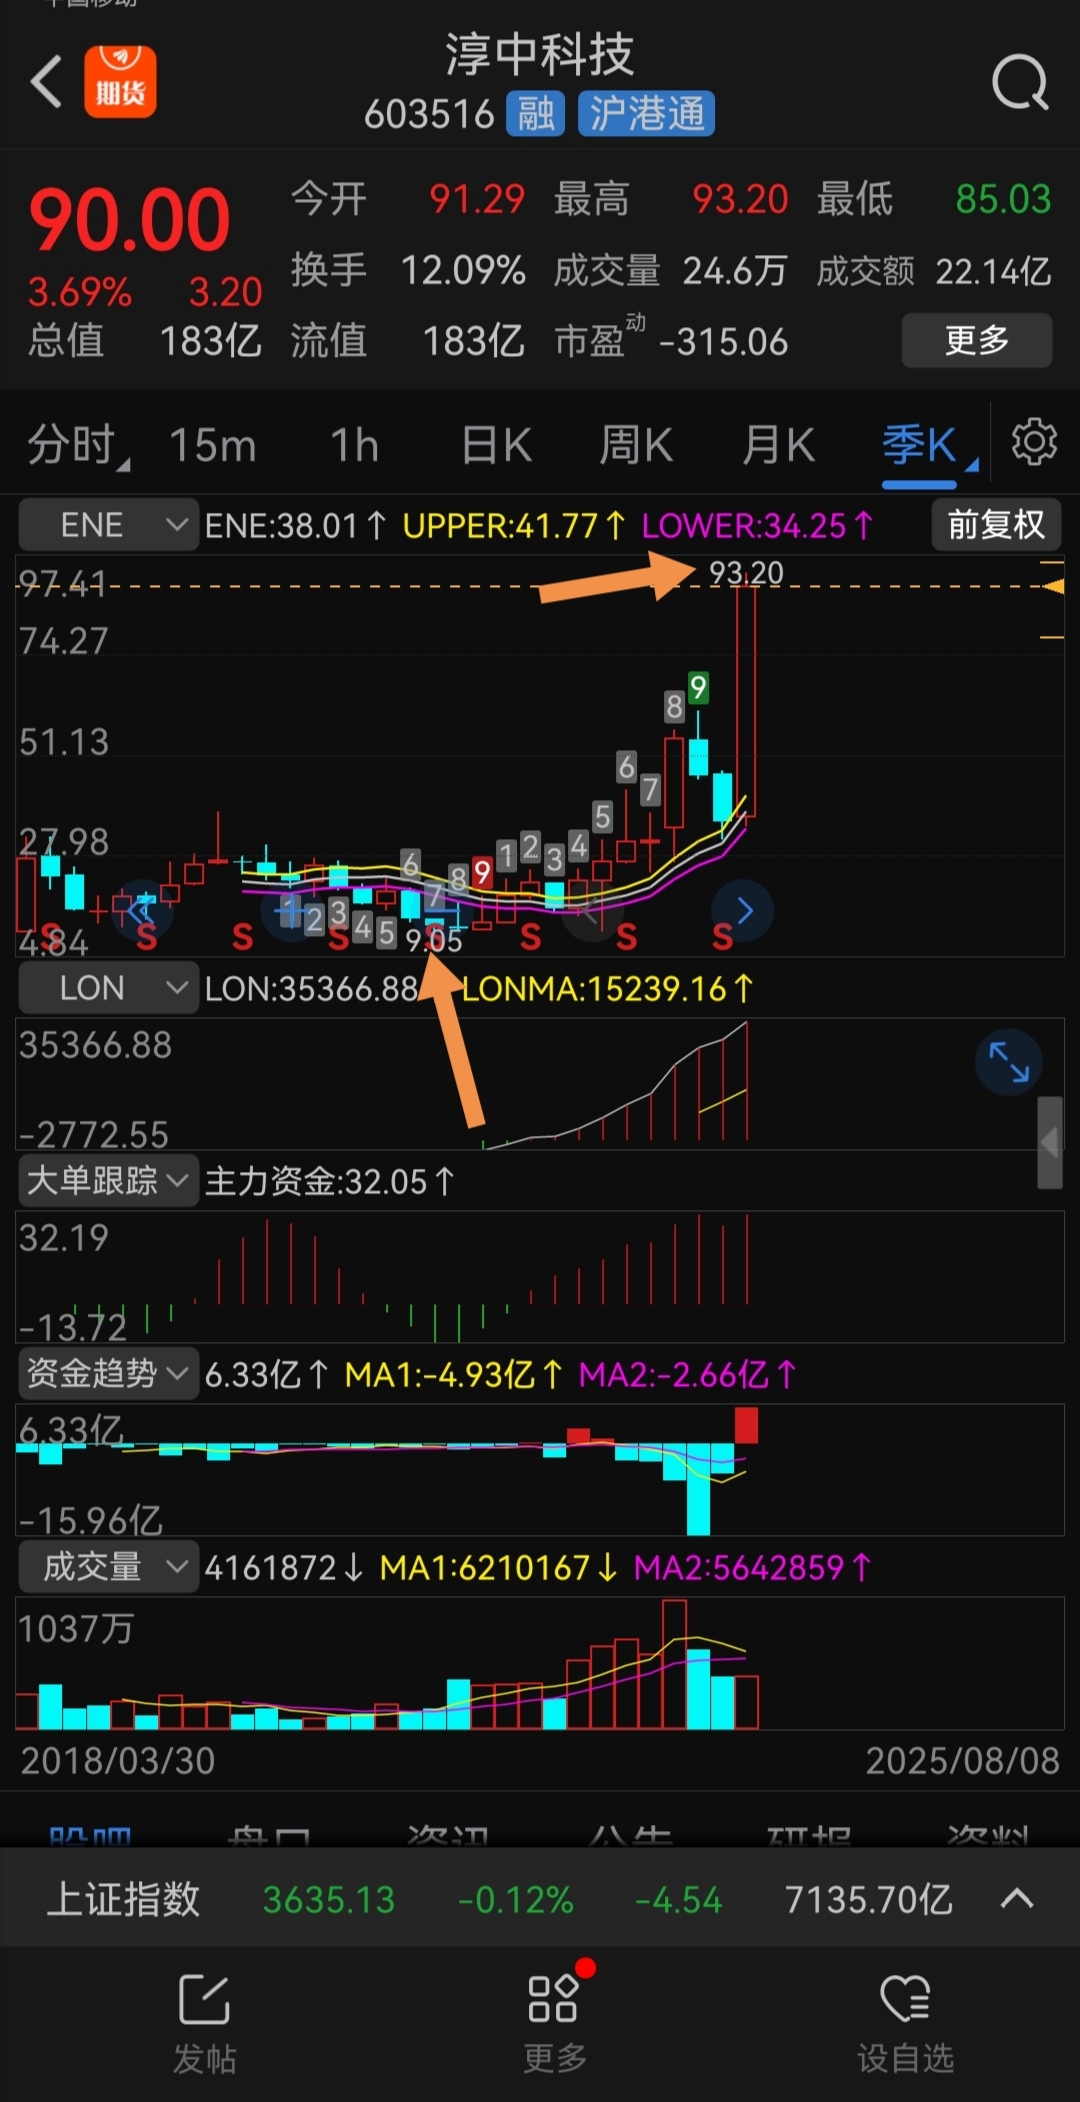
Task: Tap the 融 margin trading badge
Action: [x=536, y=114]
